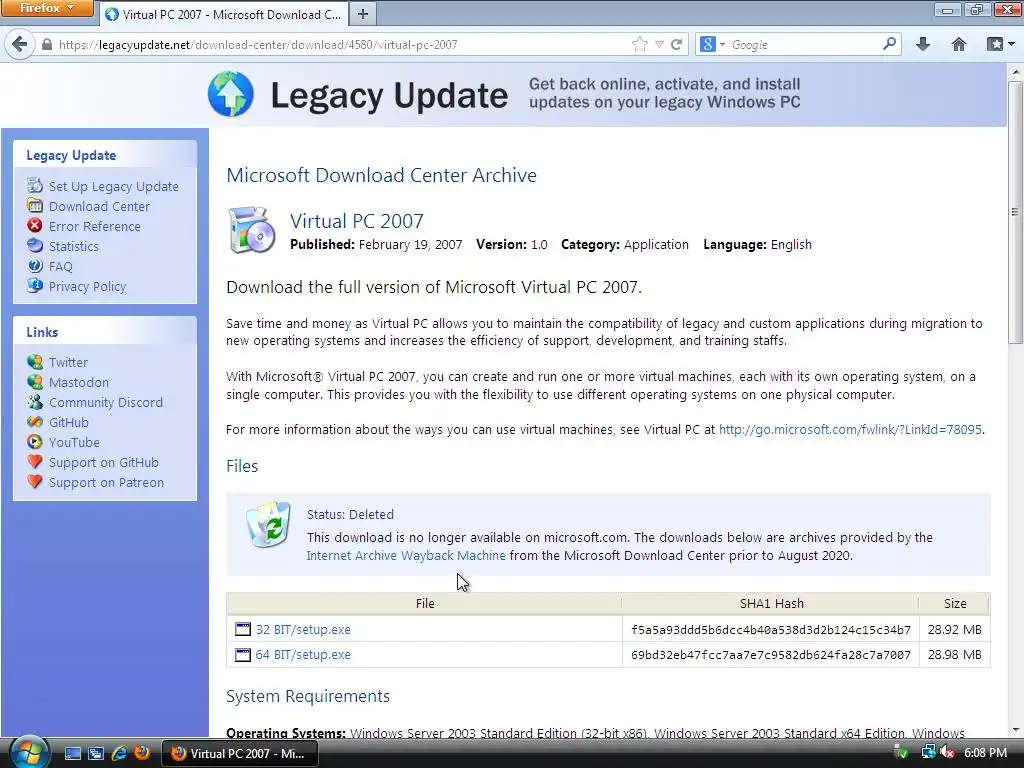Click the padlock site security icon
Image resolution: width=1024 pixels, height=768 pixels.
point(46,44)
